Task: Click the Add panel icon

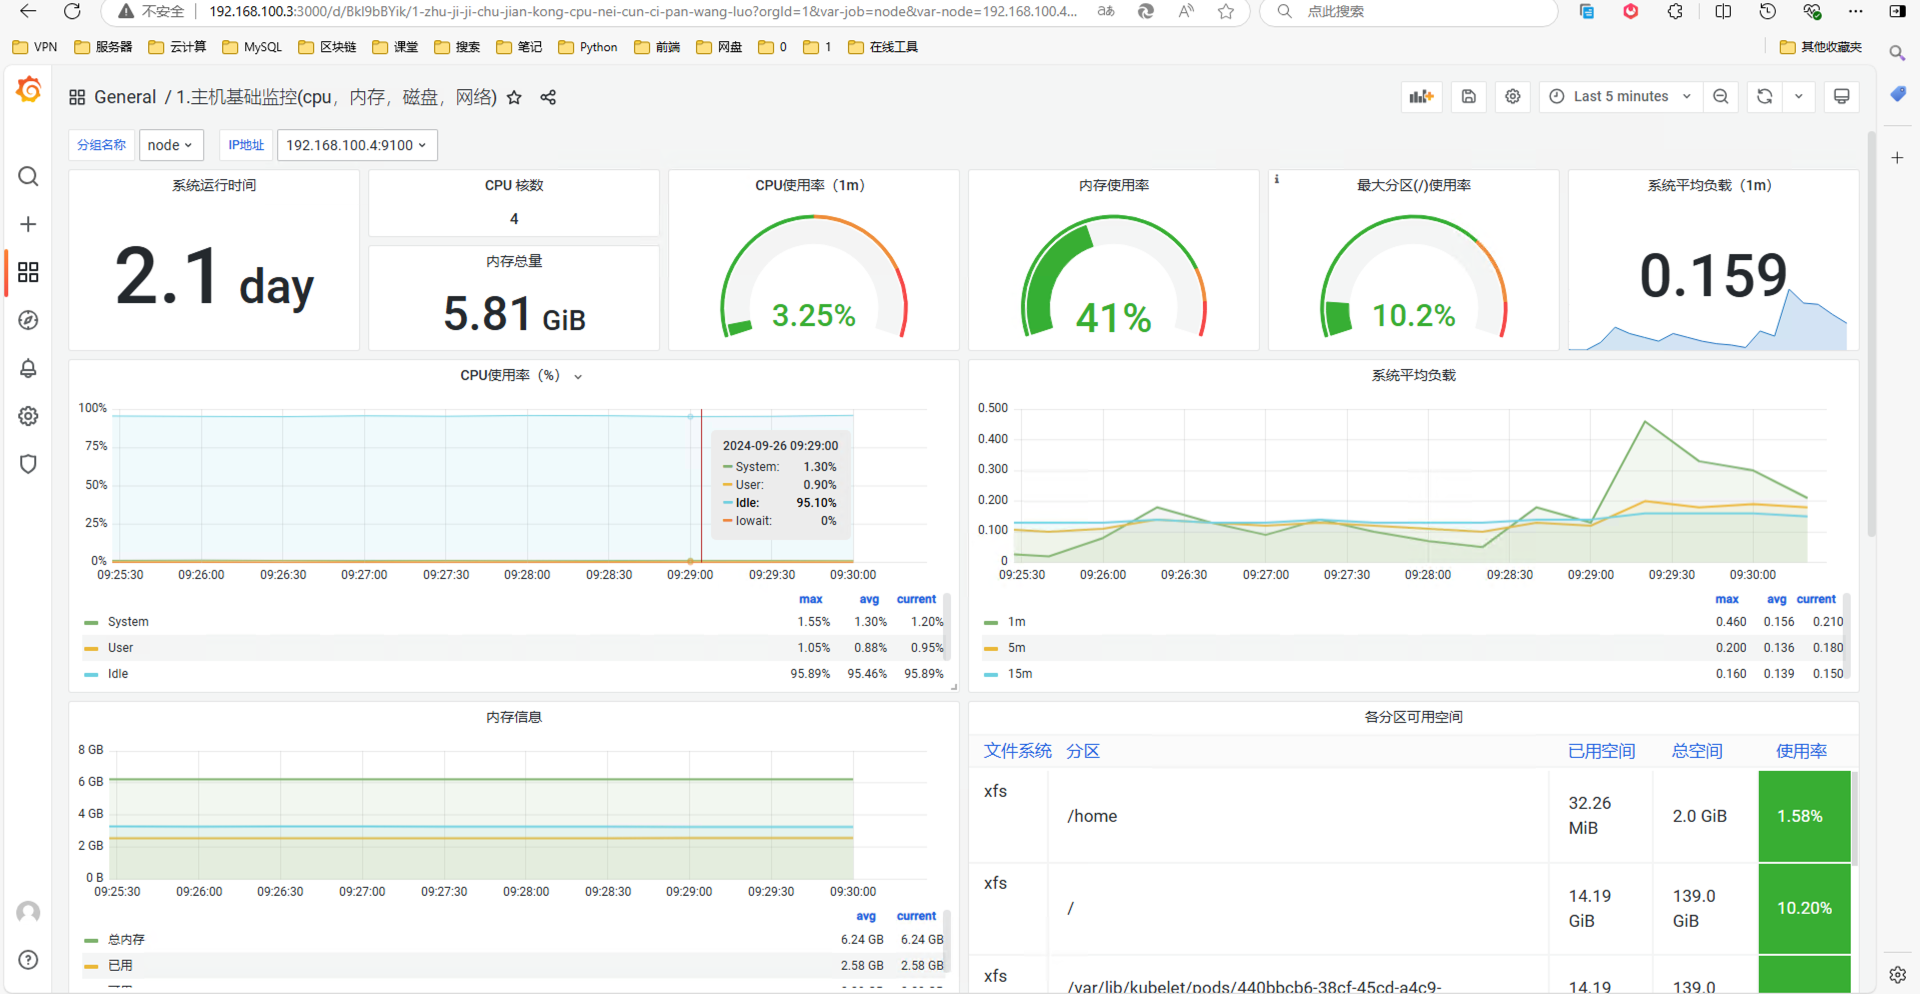Action: 1421,96
